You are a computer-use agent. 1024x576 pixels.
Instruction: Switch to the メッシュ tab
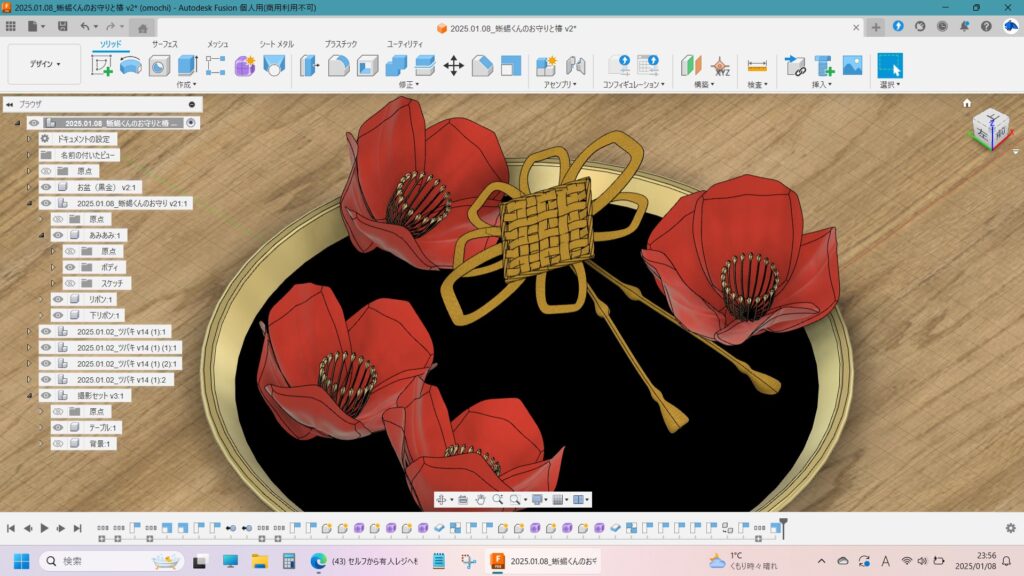click(217, 44)
